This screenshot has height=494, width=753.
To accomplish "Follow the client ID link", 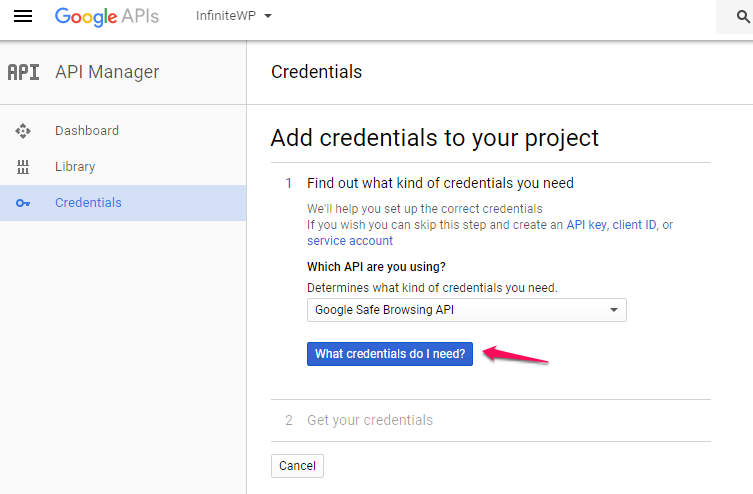I will (634, 225).
